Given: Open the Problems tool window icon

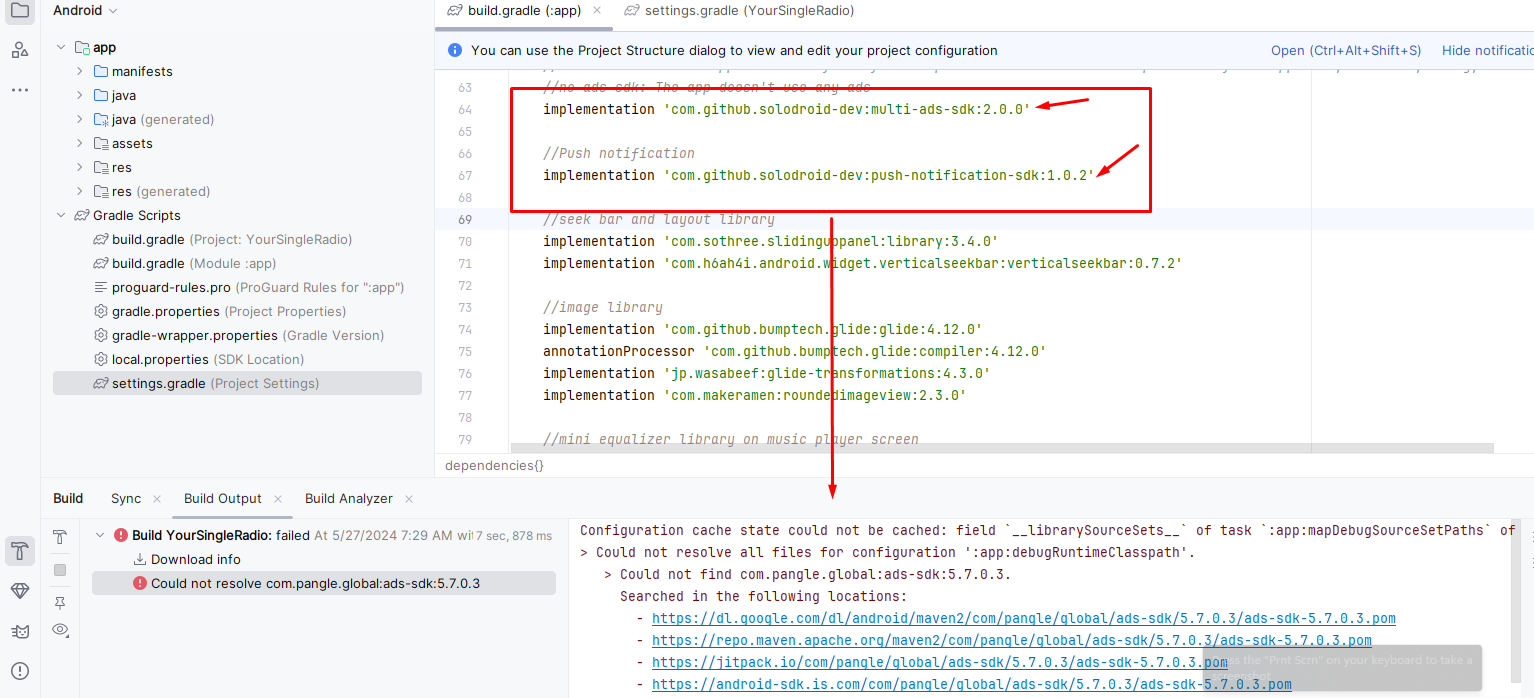Looking at the screenshot, I should (20, 671).
